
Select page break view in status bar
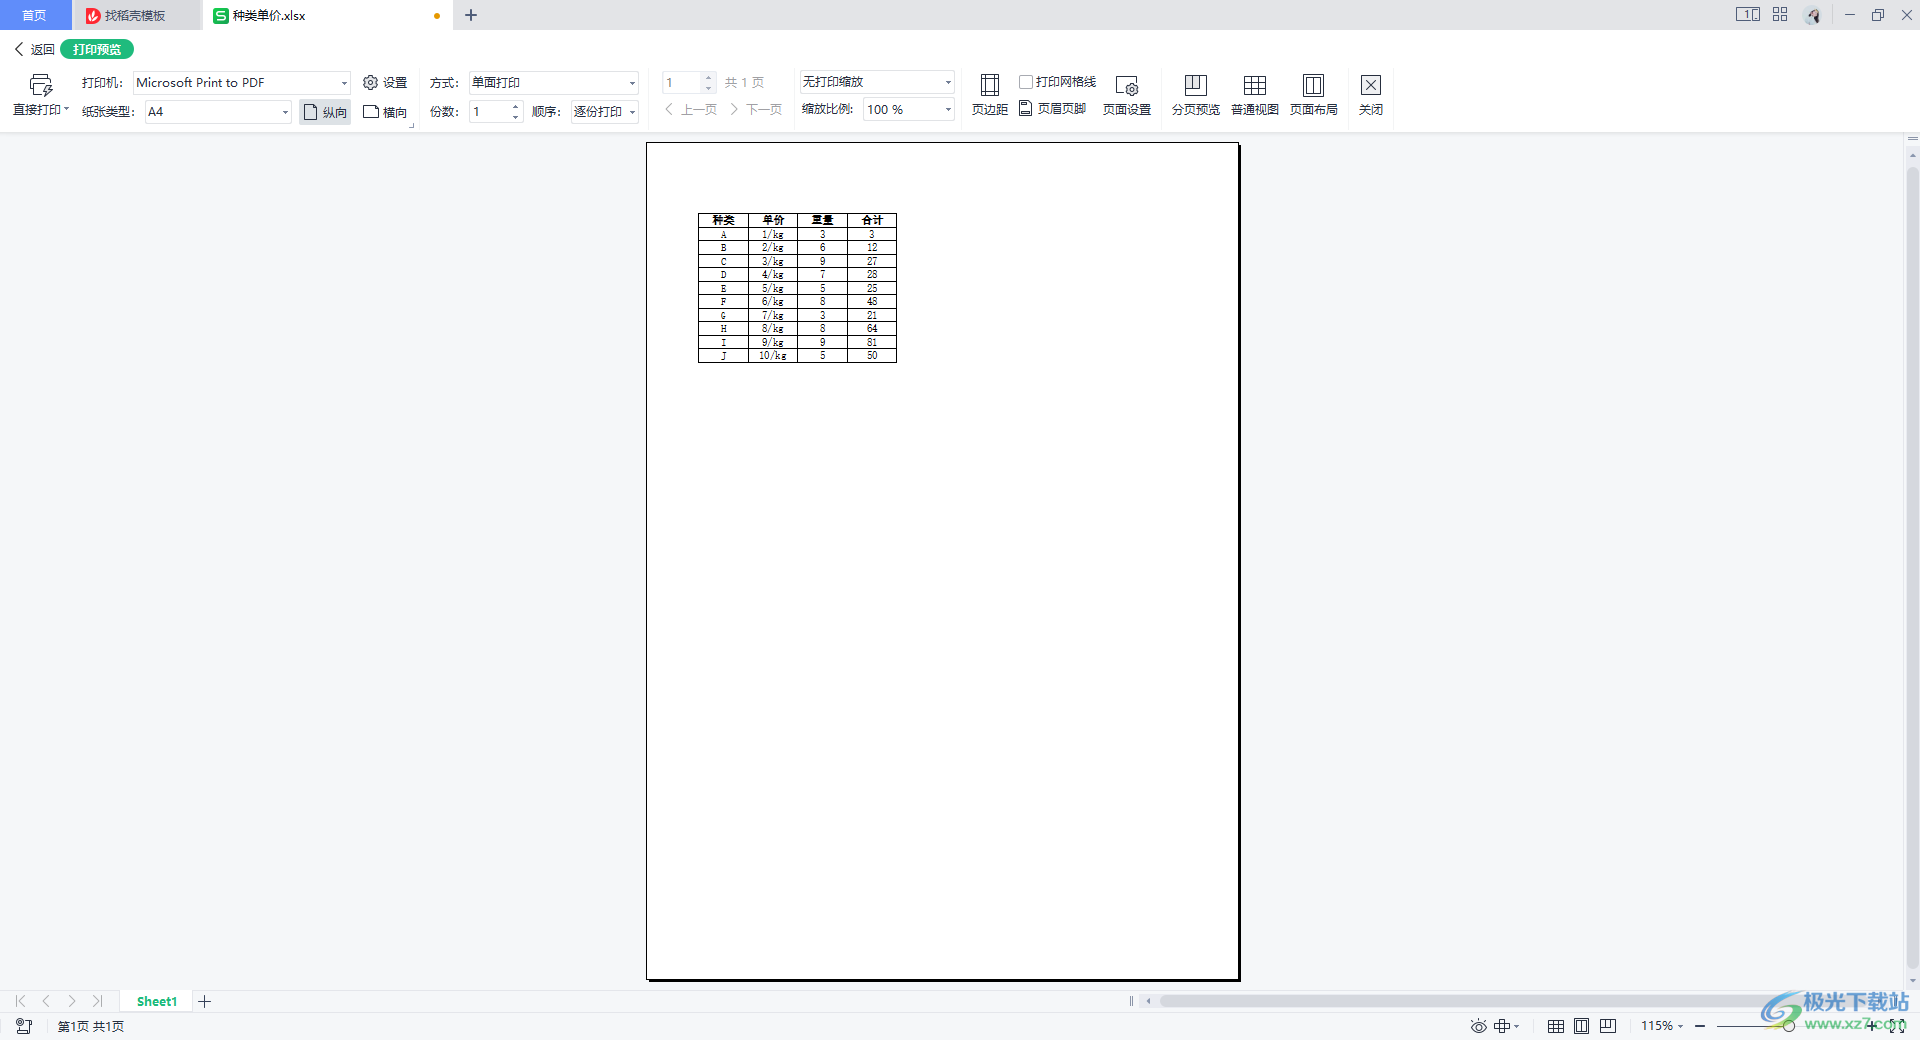coord(1608,1026)
